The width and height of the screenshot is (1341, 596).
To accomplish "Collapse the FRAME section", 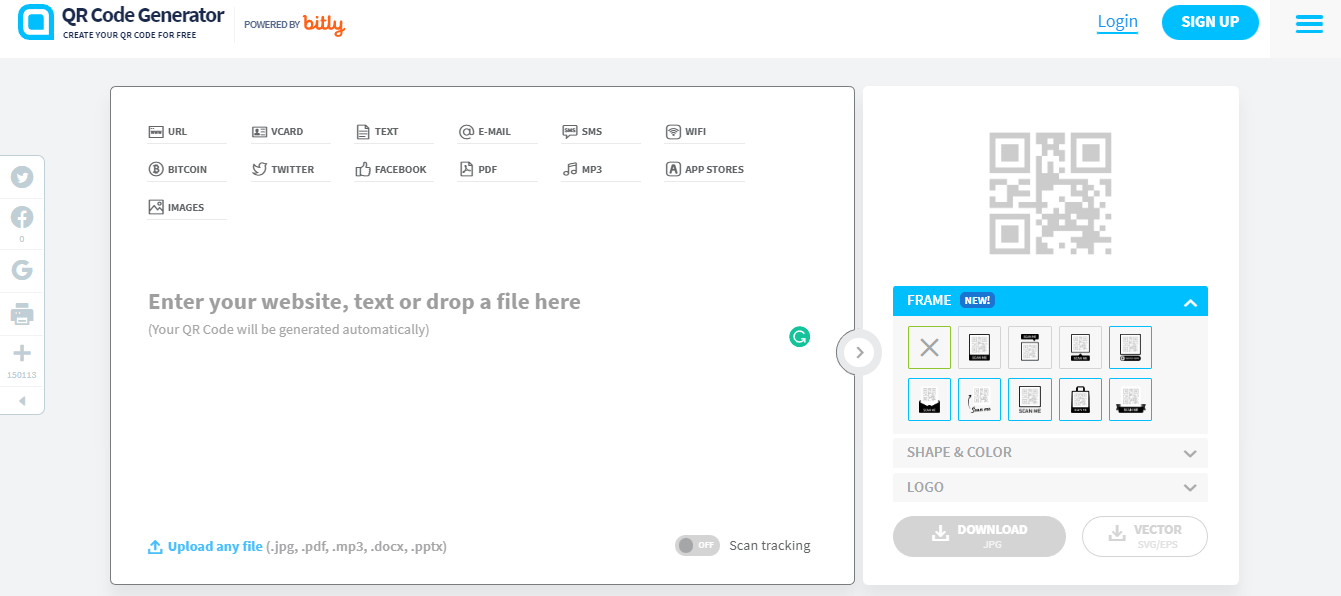I will click(1189, 300).
